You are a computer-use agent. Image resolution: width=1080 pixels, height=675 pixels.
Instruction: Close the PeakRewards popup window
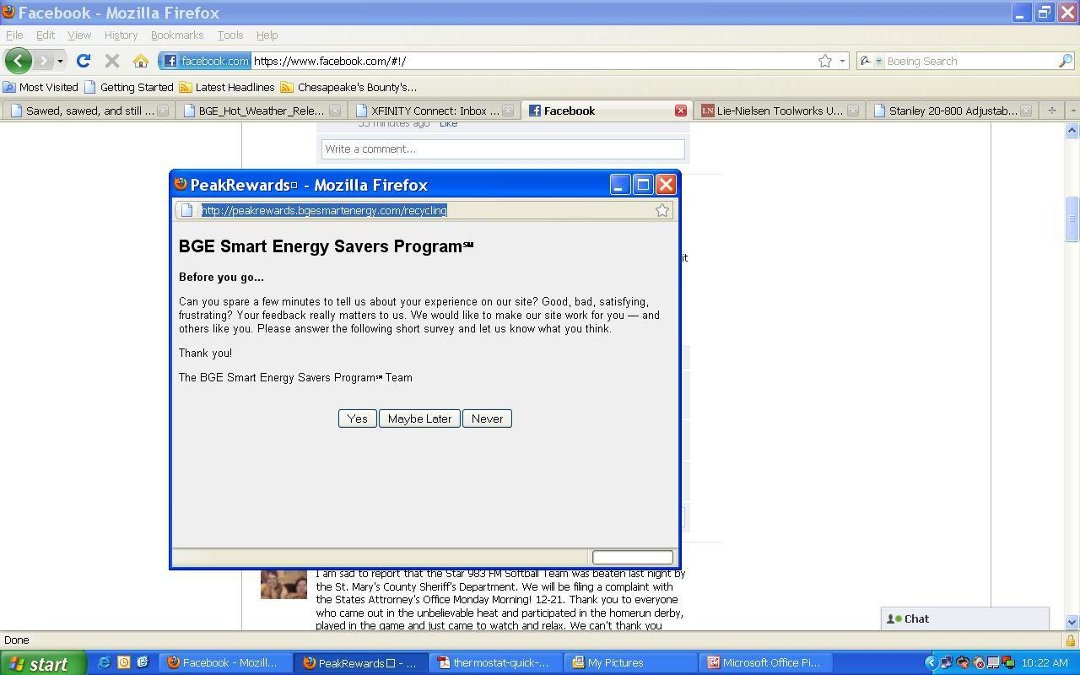665,185
